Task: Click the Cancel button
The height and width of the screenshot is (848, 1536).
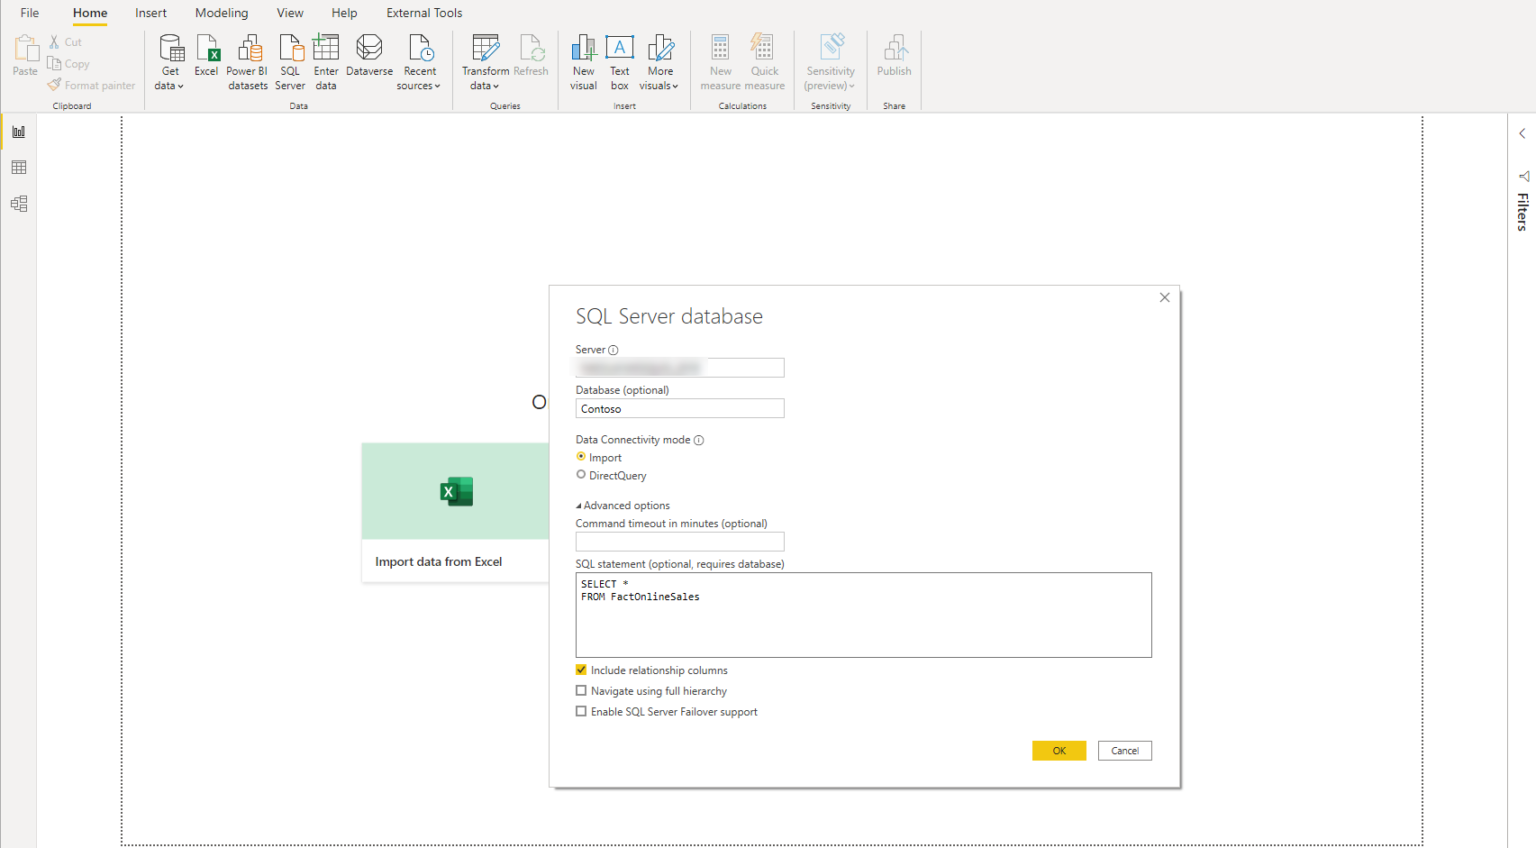Action: [1125, 751]
